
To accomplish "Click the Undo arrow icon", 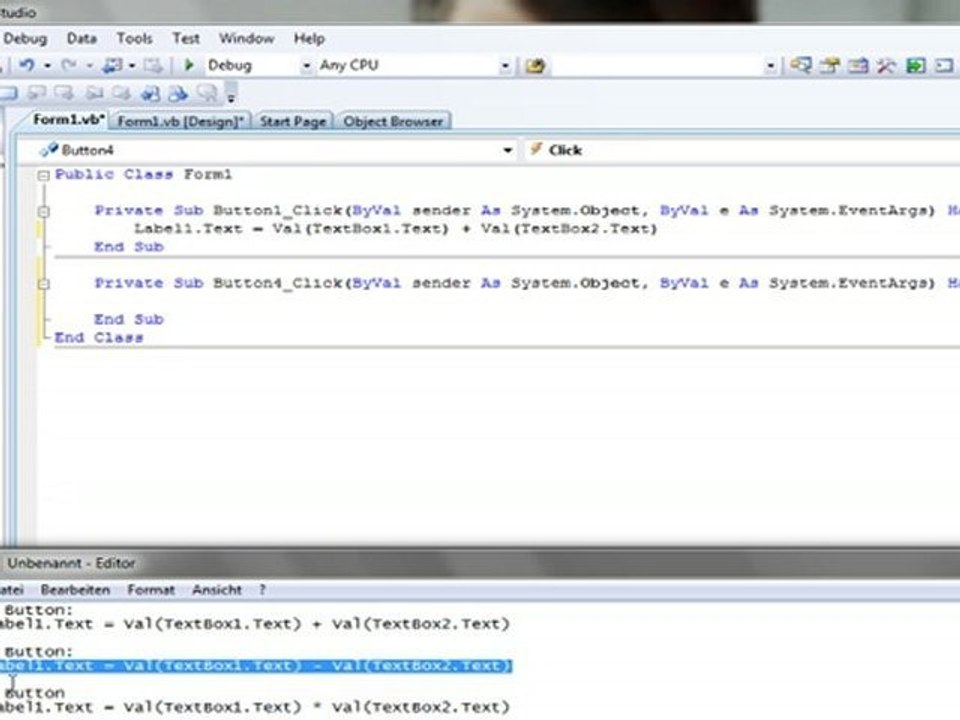I will [x=26, y=65].
